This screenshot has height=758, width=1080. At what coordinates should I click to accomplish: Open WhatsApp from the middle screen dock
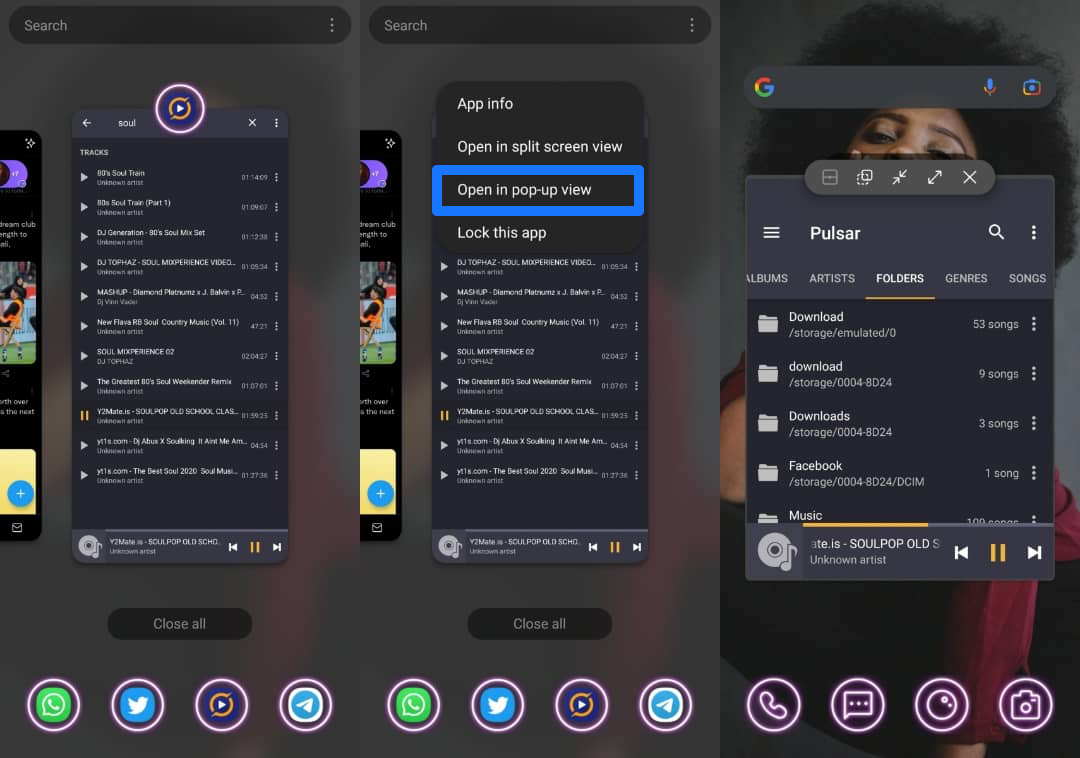tap(413, 705)
